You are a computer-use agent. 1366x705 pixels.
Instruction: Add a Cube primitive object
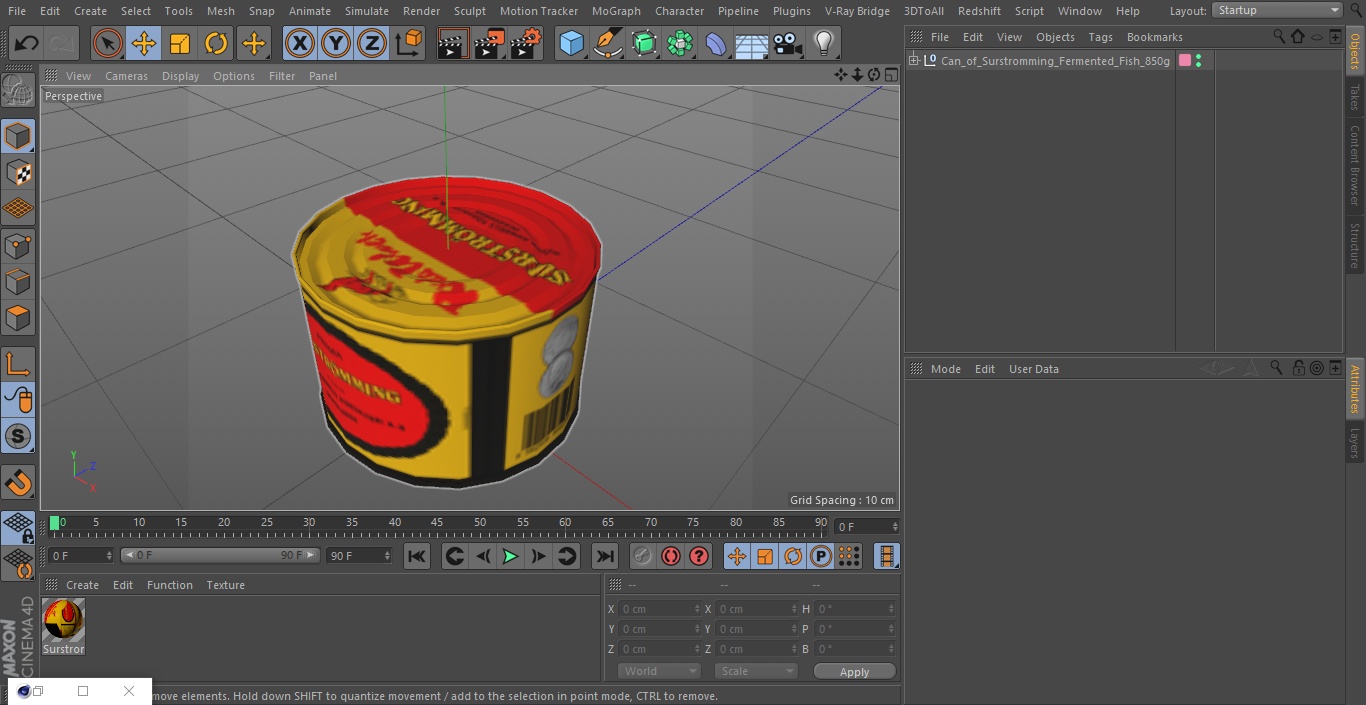571,43
